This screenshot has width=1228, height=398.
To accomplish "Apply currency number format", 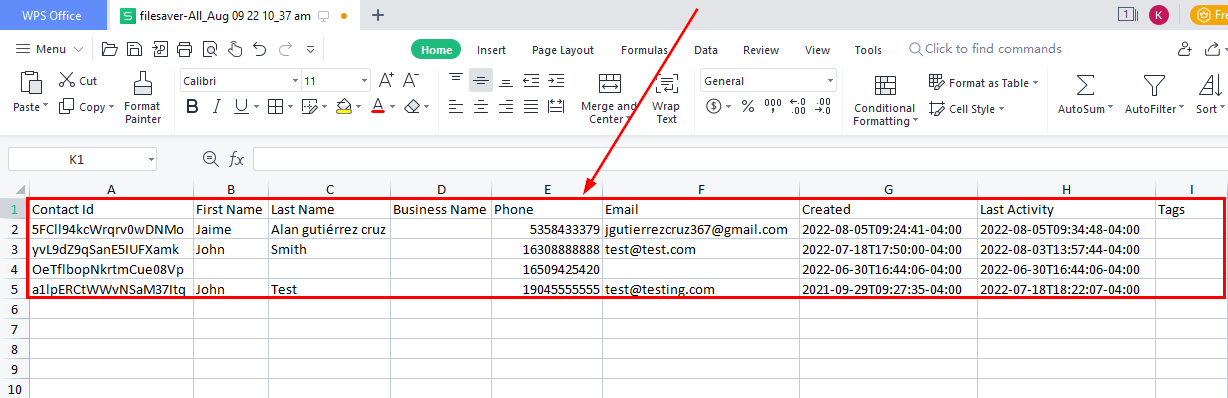I will 714,106.
